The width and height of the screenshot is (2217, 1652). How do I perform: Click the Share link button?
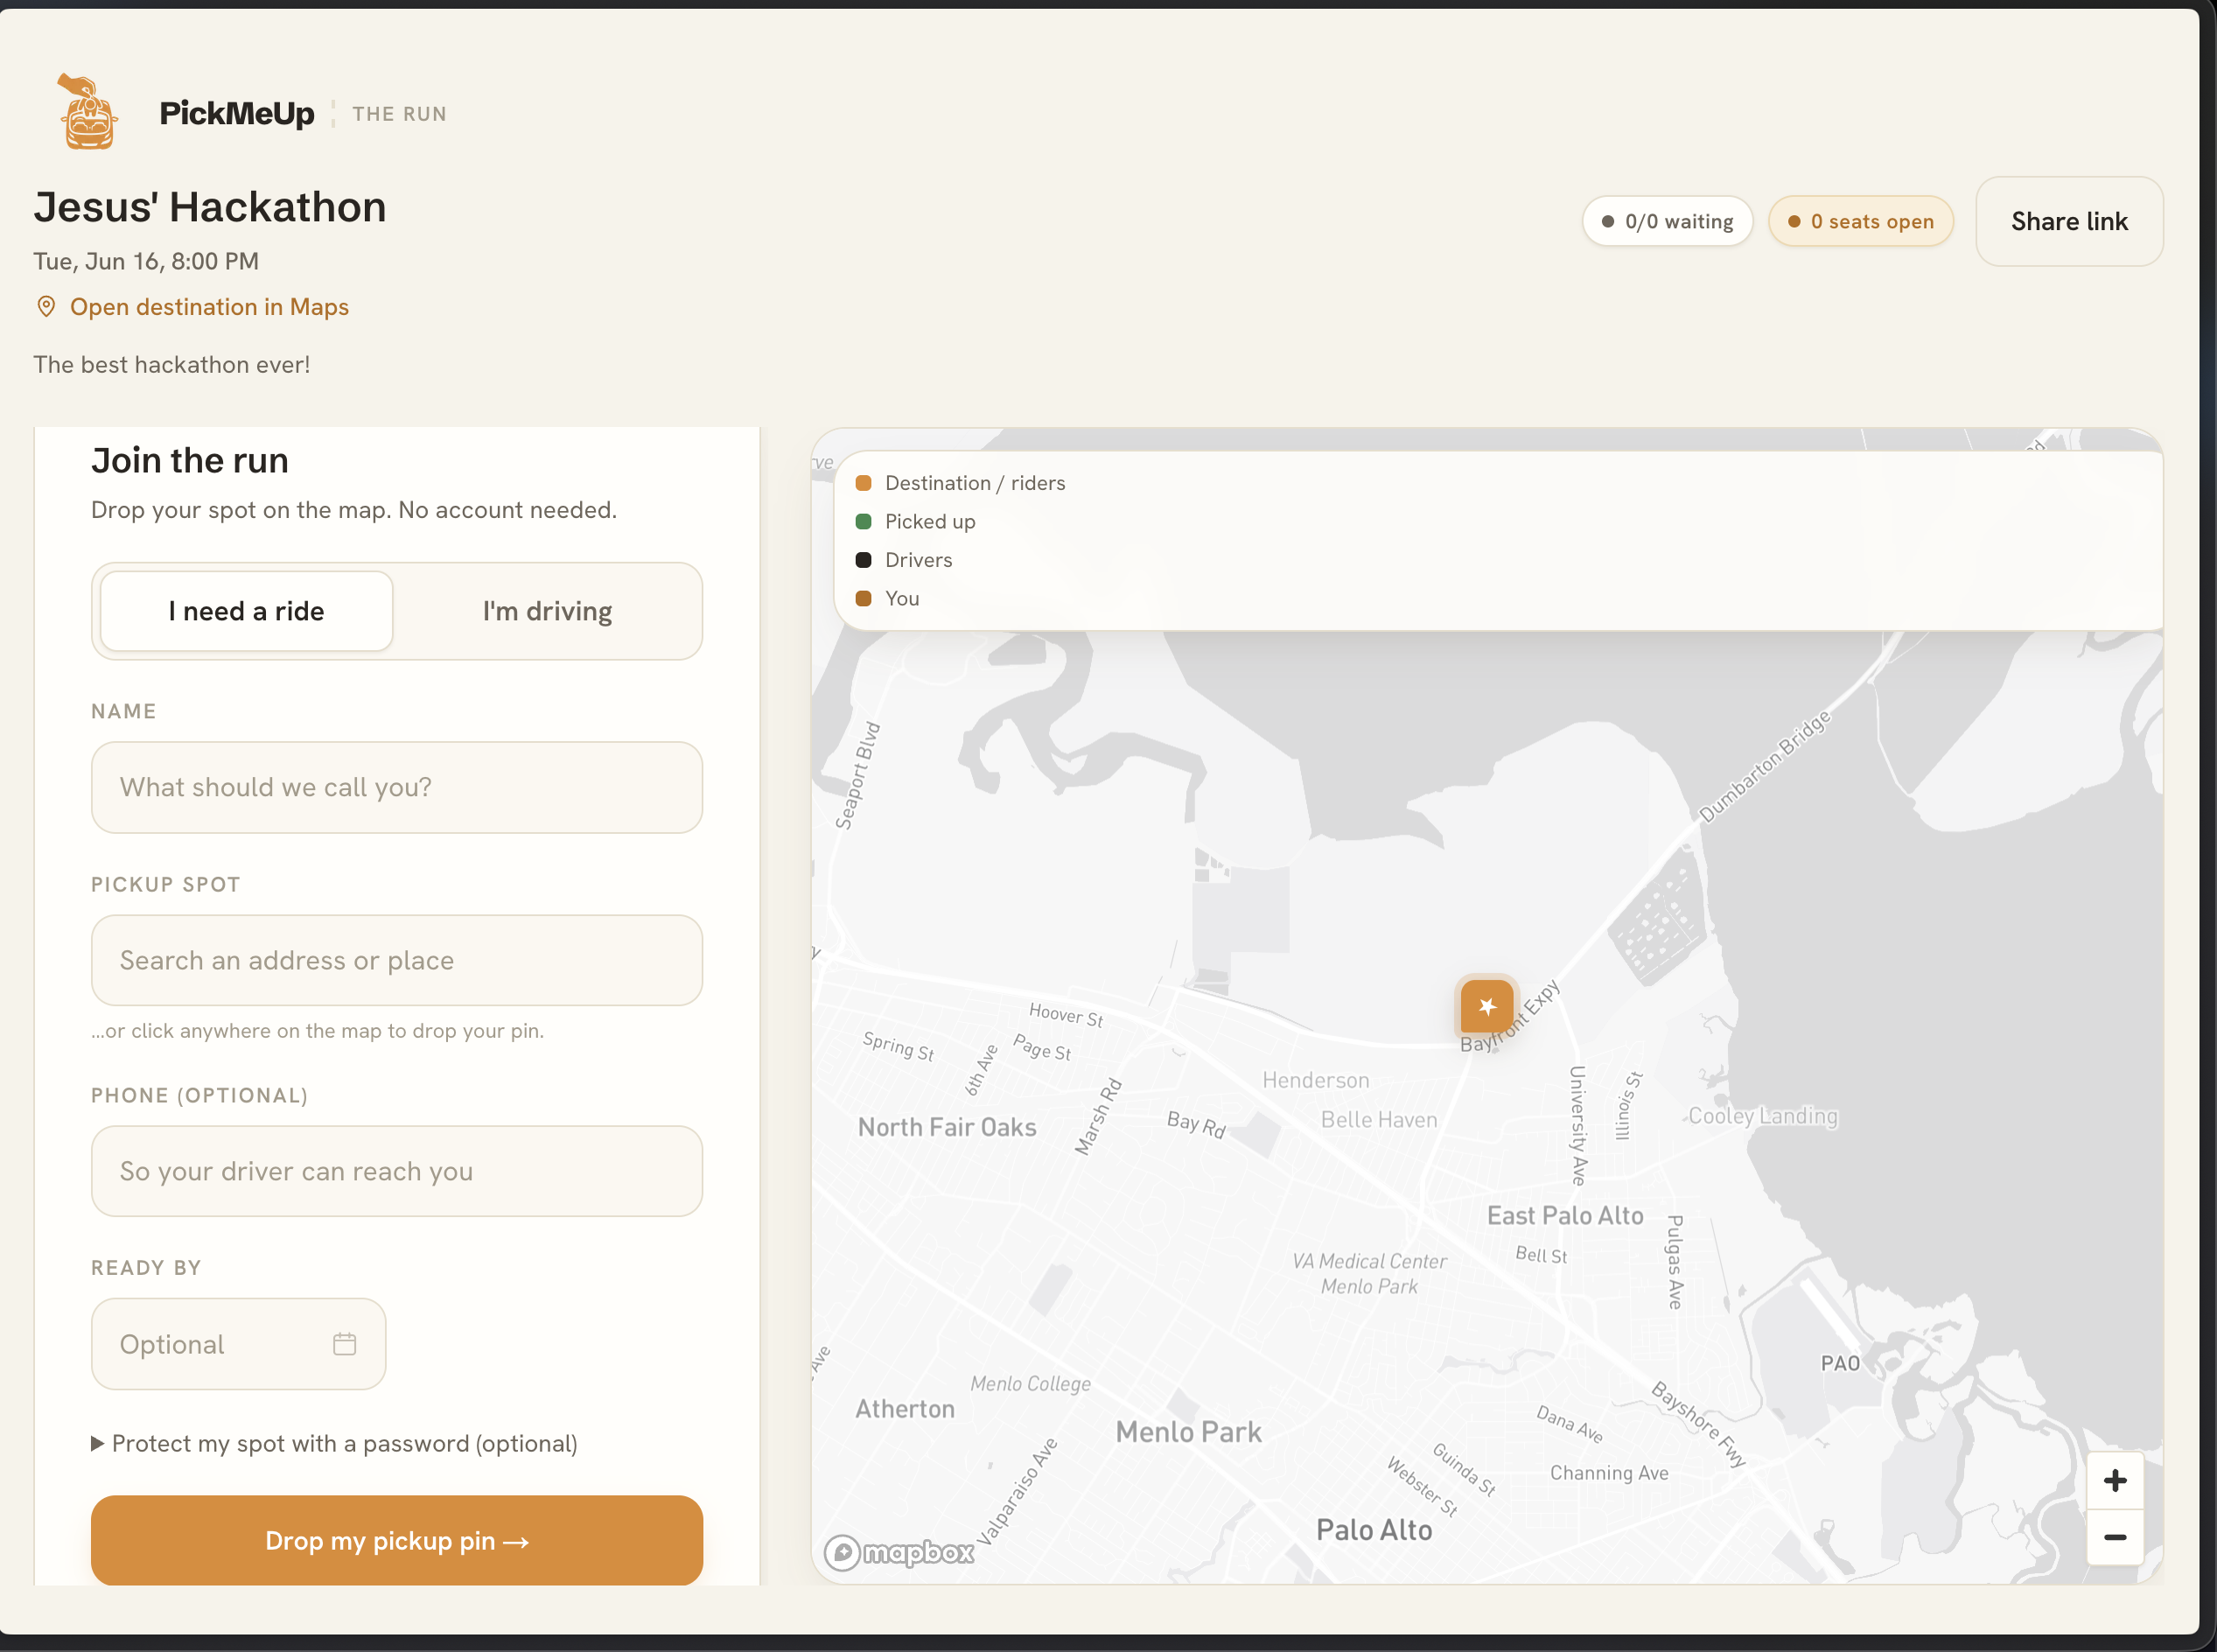(x=2069, y=221)
